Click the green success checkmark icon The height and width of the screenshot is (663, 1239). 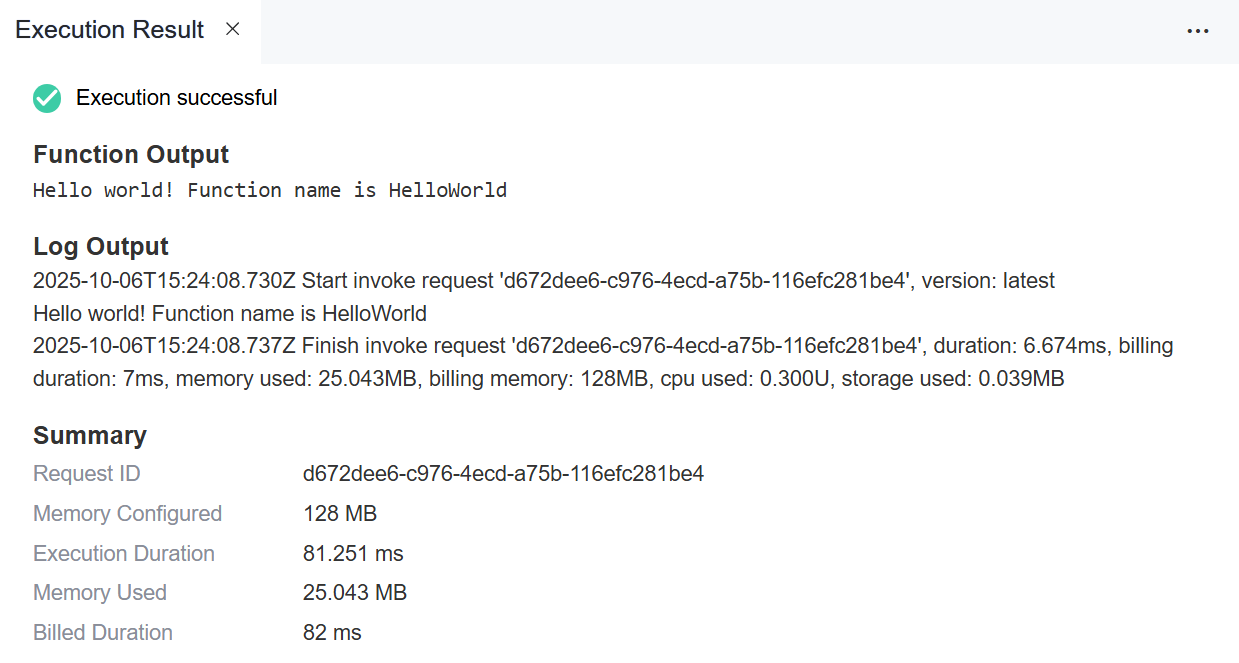click(47, 98)
